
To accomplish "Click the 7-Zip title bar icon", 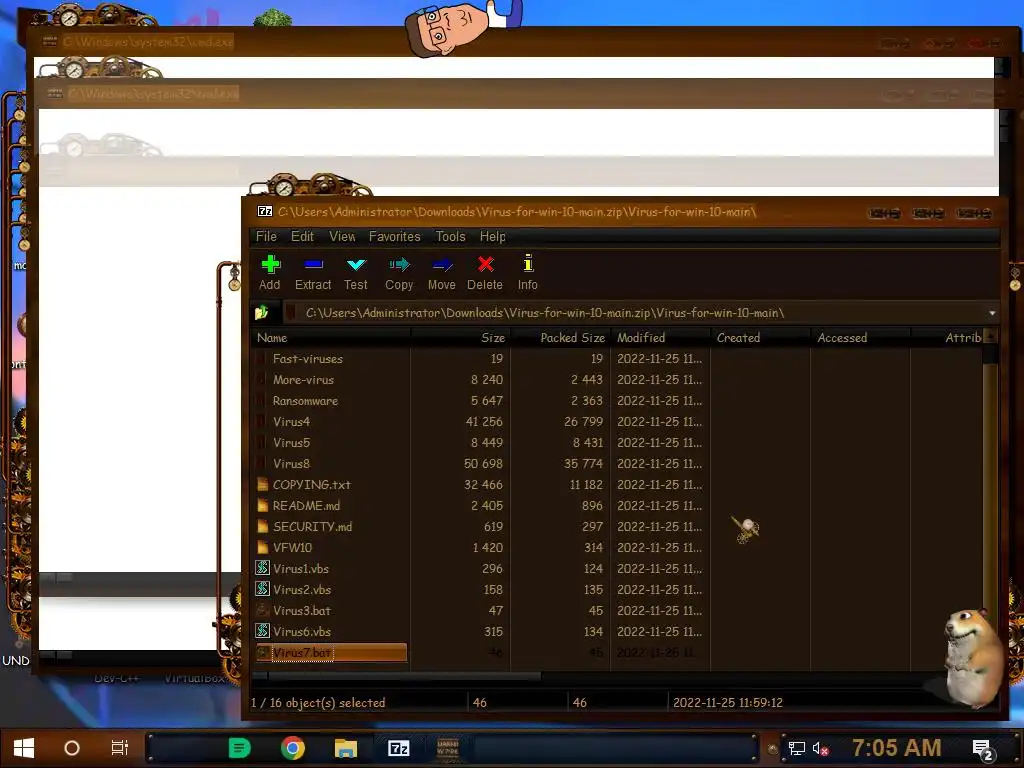I will point(264,211).
